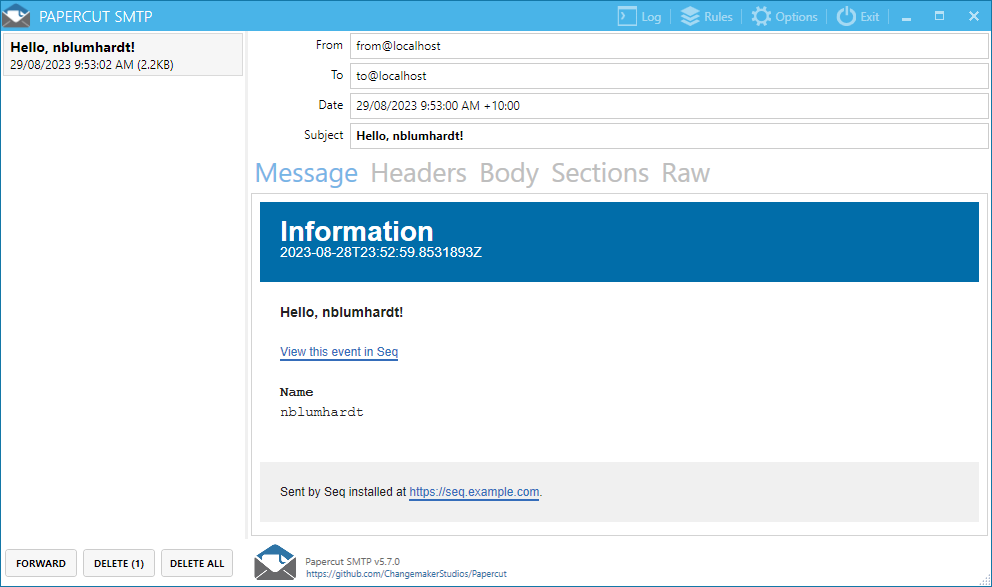Viewport: 992px width, 587px height.
Task: Open the Papercut GitHub repository link
Action: pos(406,574)
